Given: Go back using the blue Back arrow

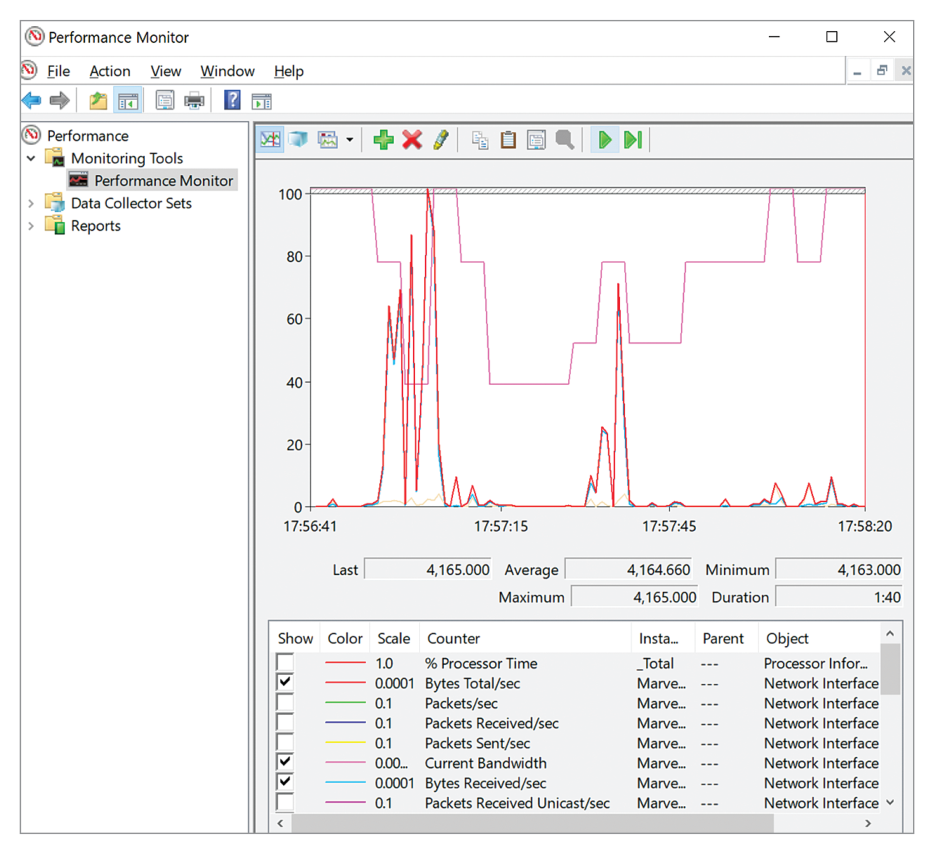Looking at the screenshot, I should tap(32, 101).
